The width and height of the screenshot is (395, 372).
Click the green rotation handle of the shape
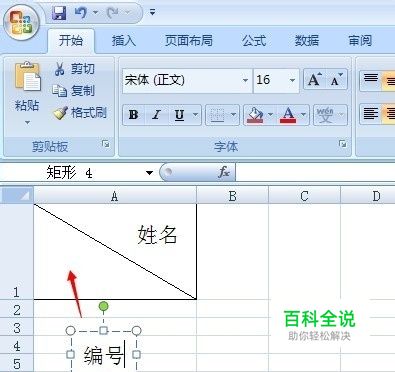104,306
